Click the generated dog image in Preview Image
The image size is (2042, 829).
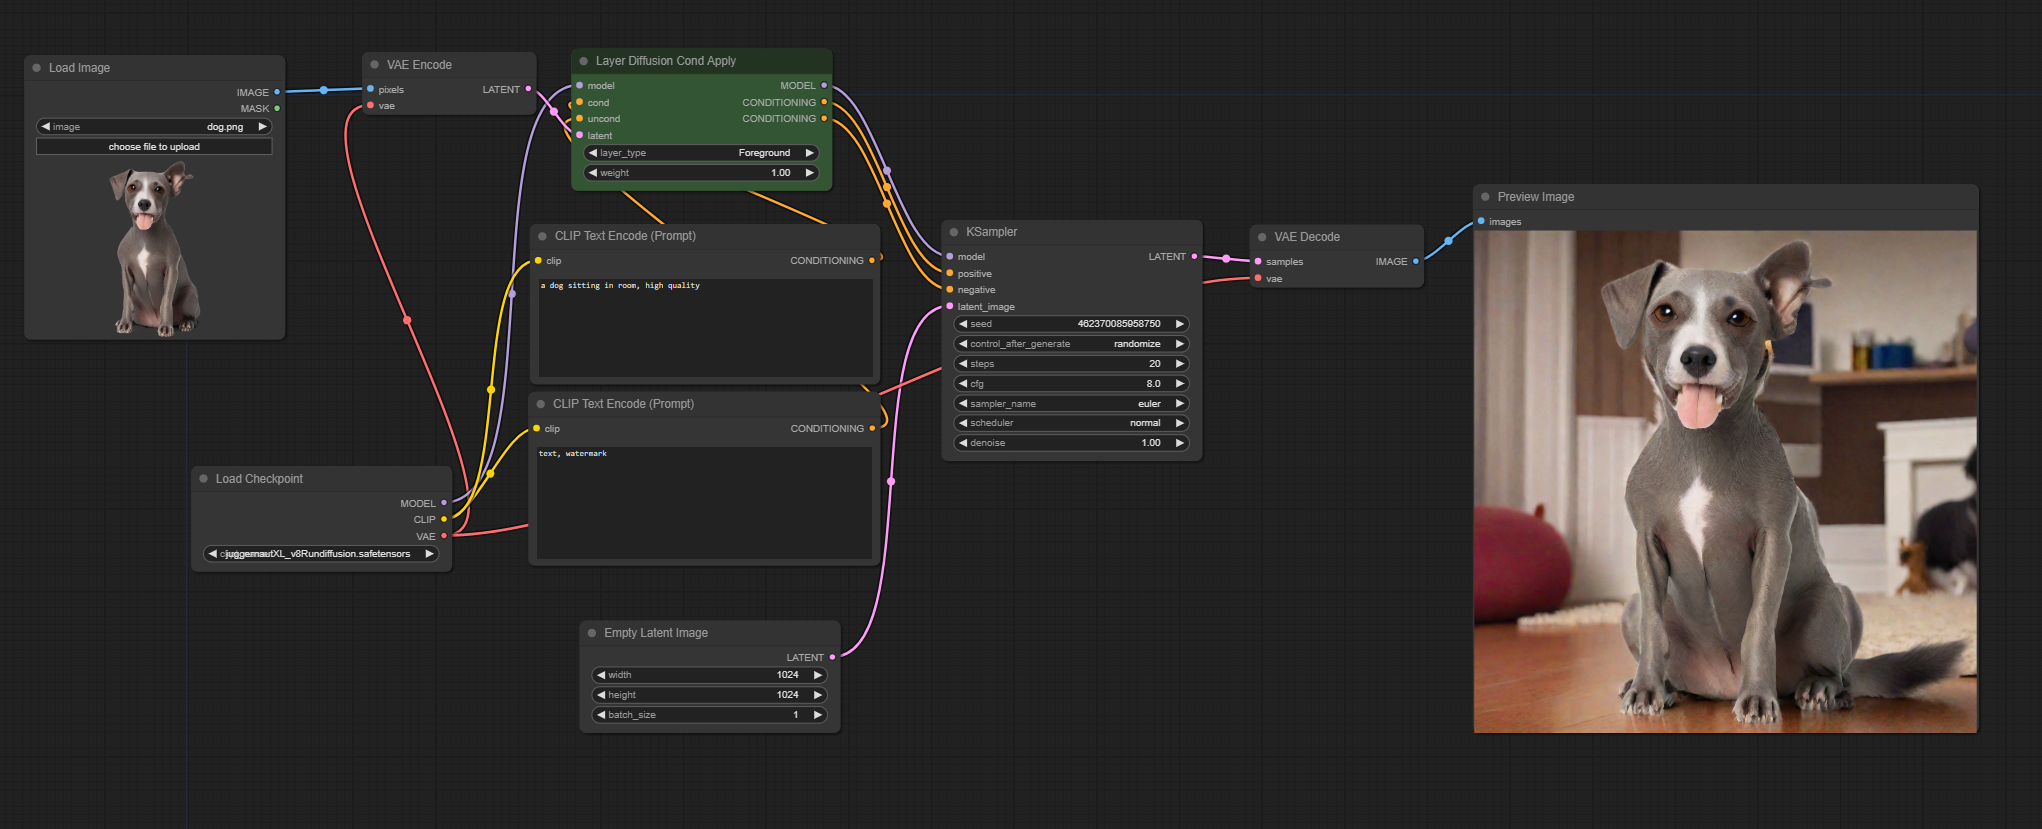(x=1725, y=482)
